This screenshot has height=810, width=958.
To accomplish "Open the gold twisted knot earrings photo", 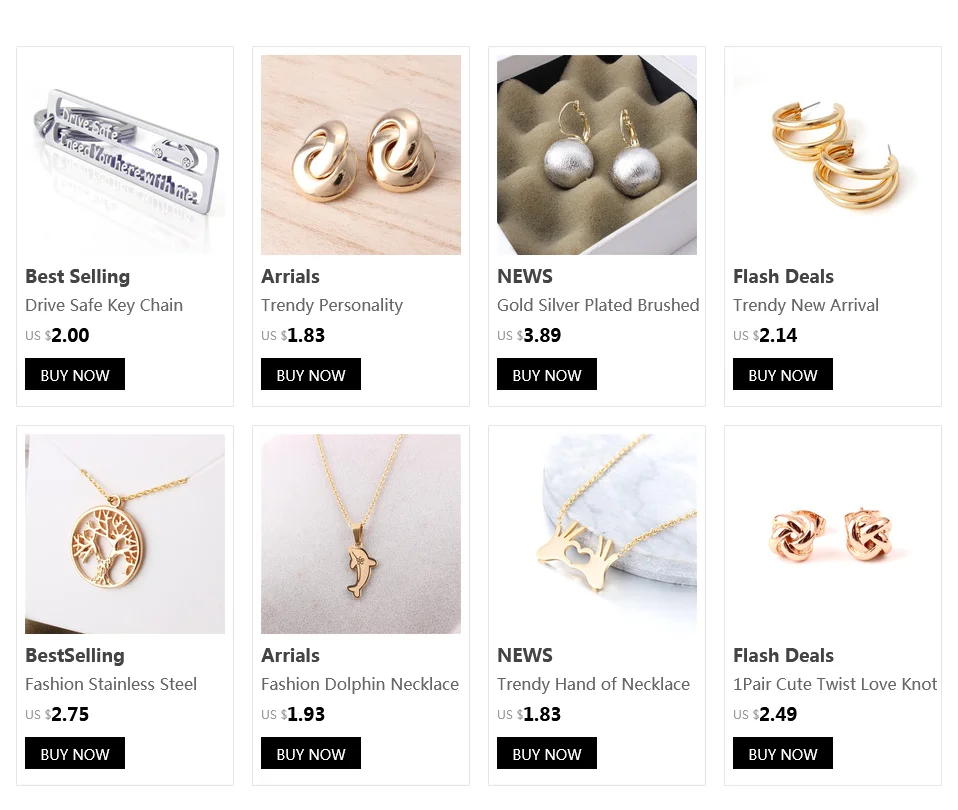I will (x=360, y=155).
